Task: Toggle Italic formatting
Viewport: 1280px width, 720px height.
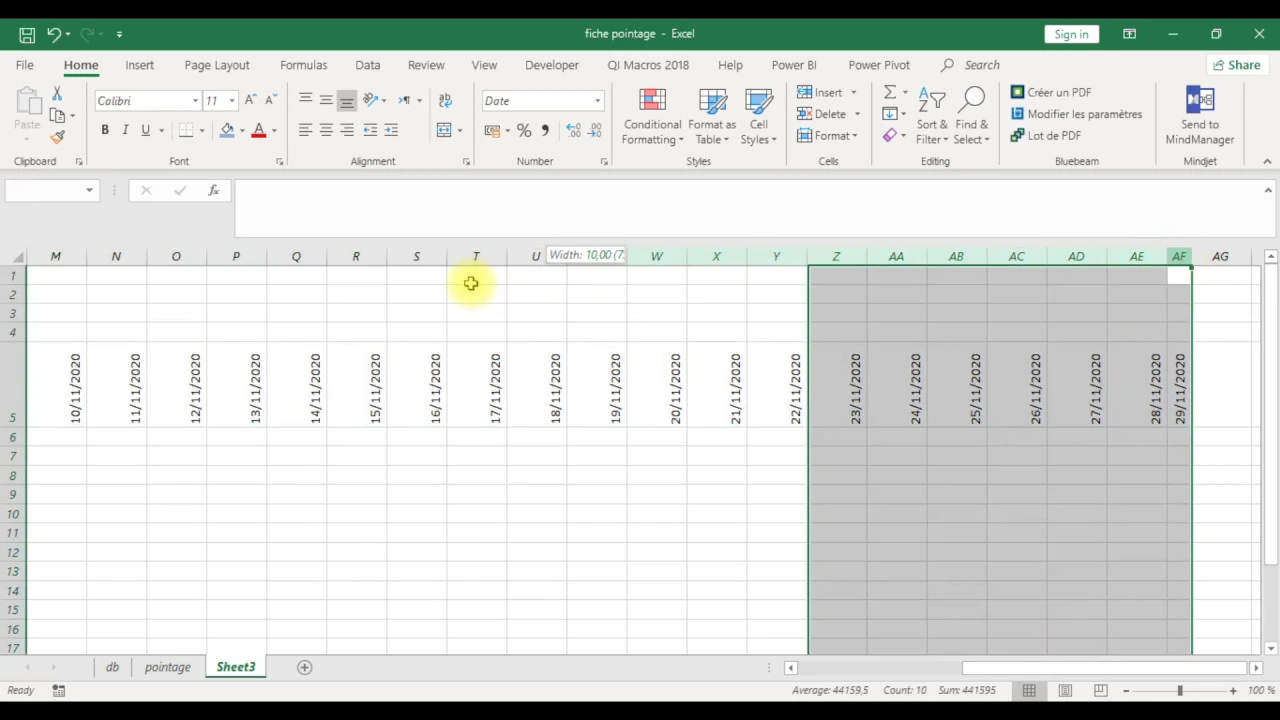Action: (x=125, y=130)
